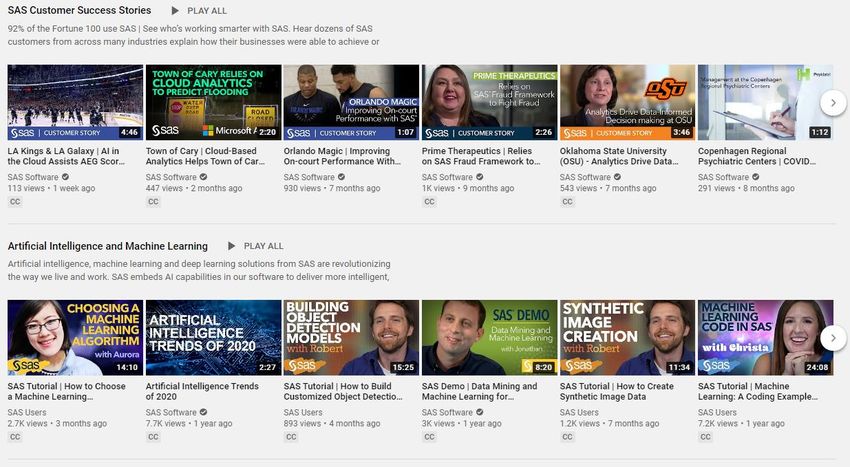
Task: Click title 'Artificial Intelligence Trends of 2020'
Action: (202, 392)
